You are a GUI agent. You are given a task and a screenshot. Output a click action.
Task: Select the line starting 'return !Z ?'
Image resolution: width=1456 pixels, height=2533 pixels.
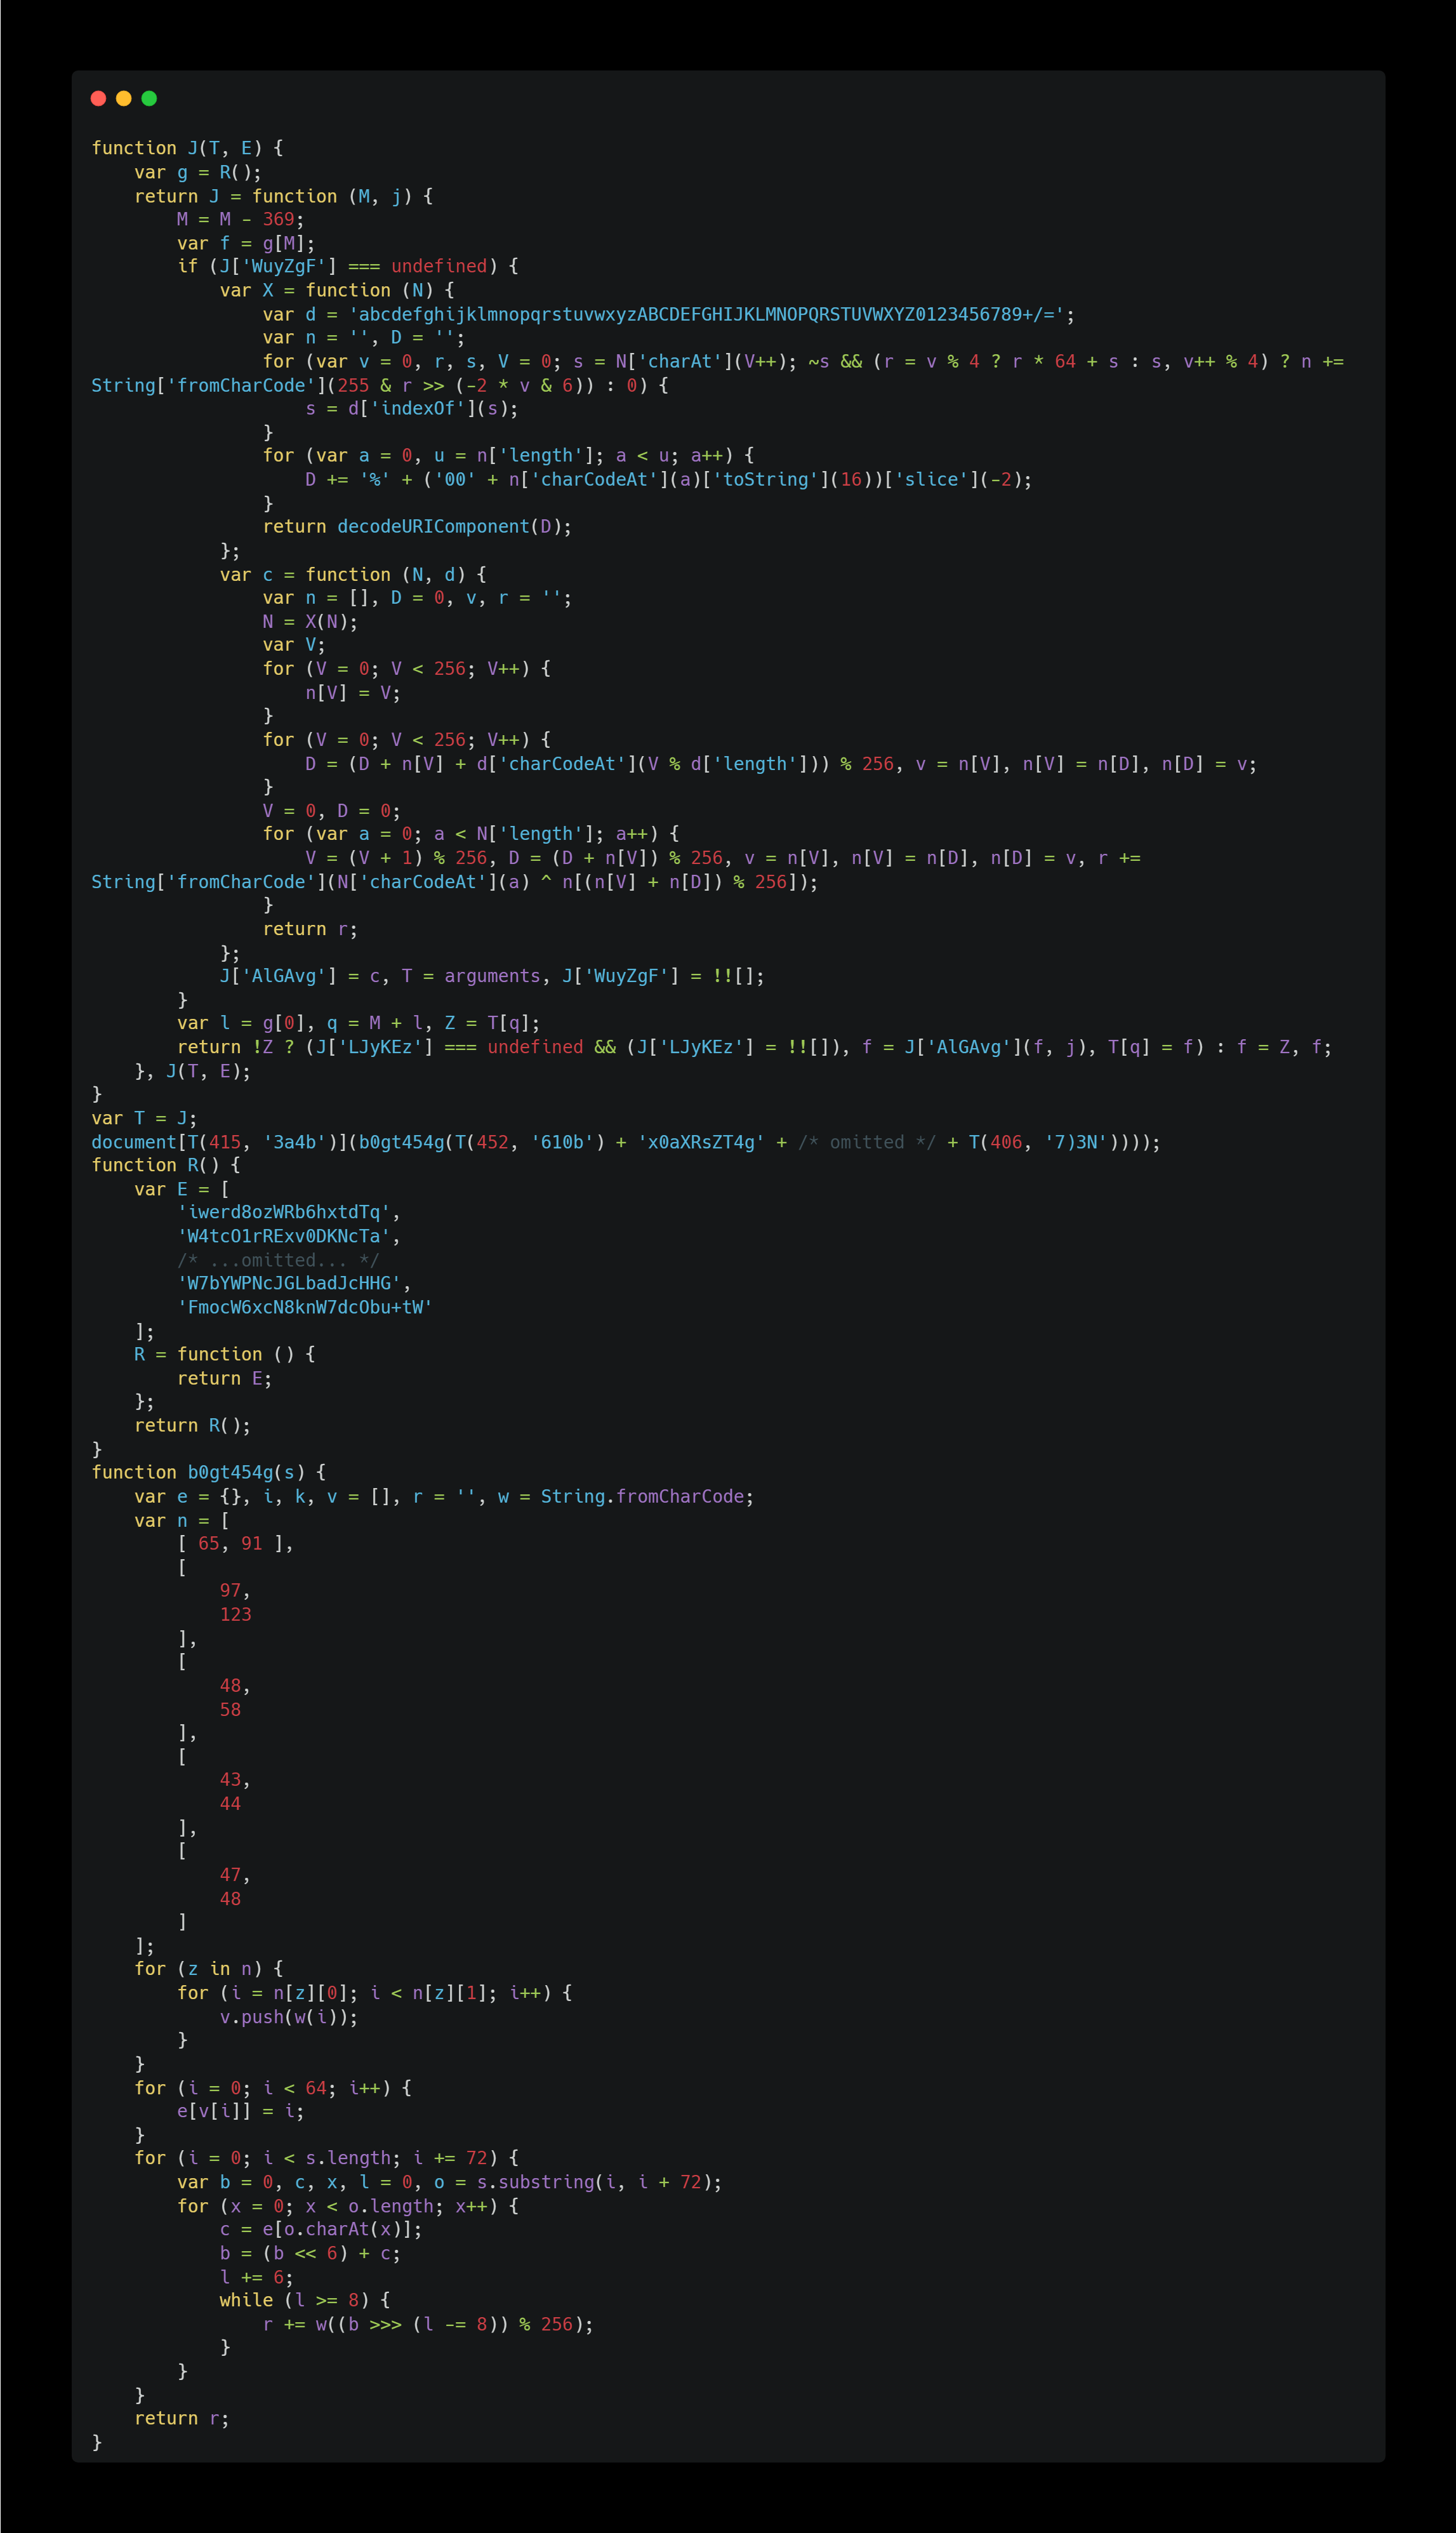coord(755,1047)
